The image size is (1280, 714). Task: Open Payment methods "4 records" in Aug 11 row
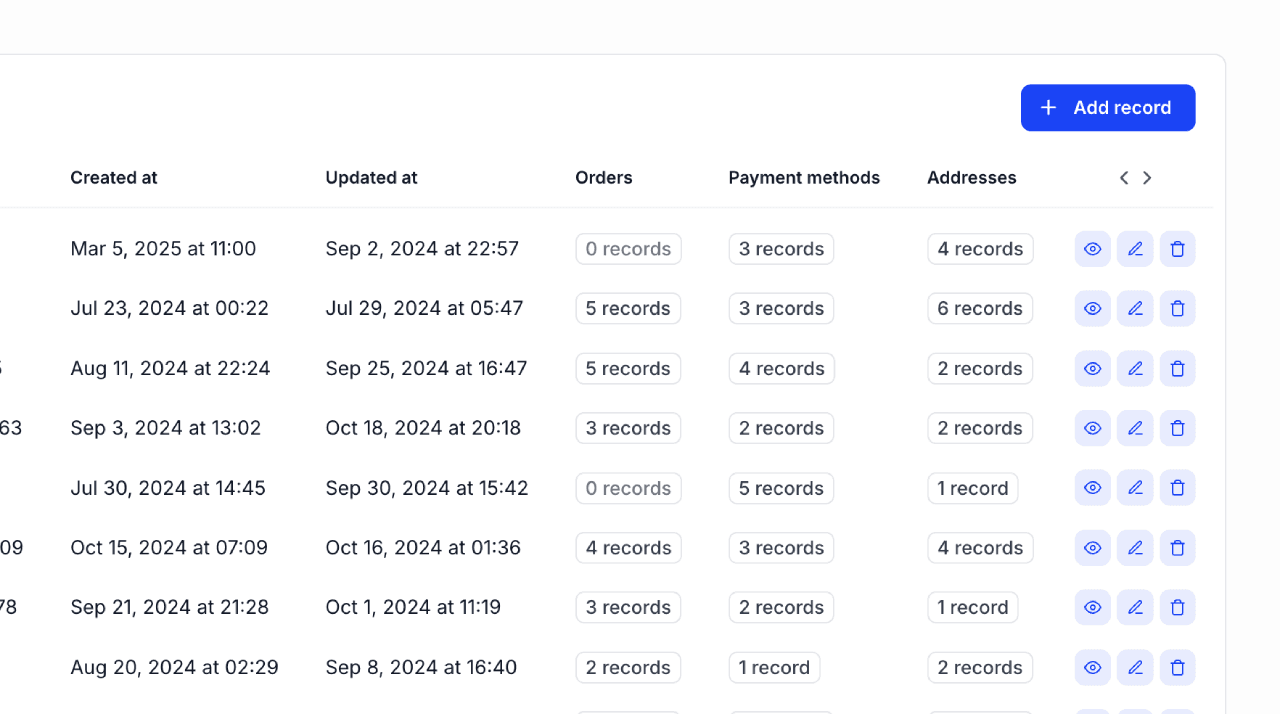click(x=781, y=369)
